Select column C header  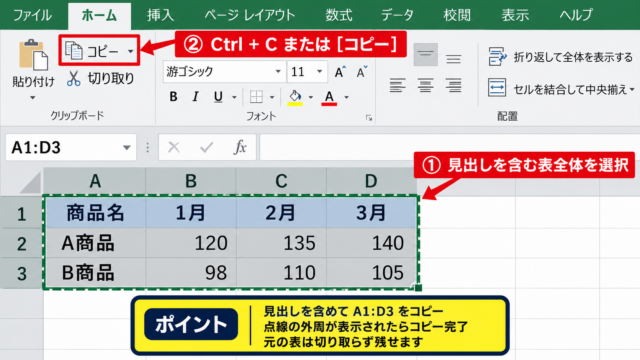(x=281, y=181)
